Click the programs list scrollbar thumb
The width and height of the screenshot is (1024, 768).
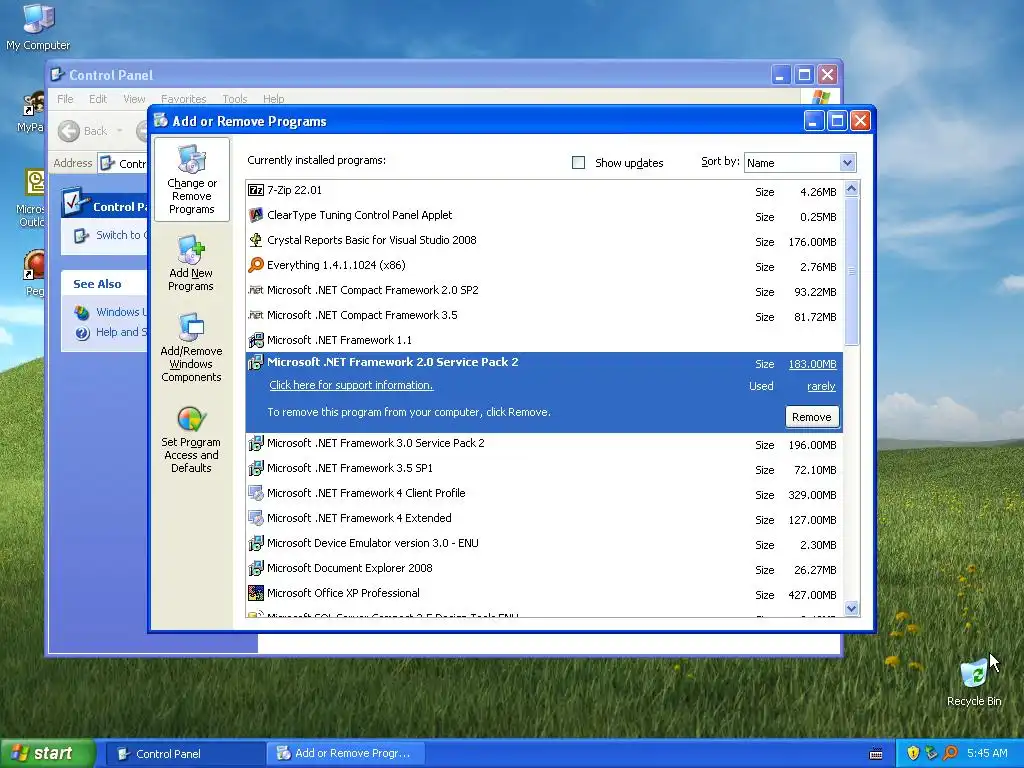pyautogui.click(x=851, y=271)
